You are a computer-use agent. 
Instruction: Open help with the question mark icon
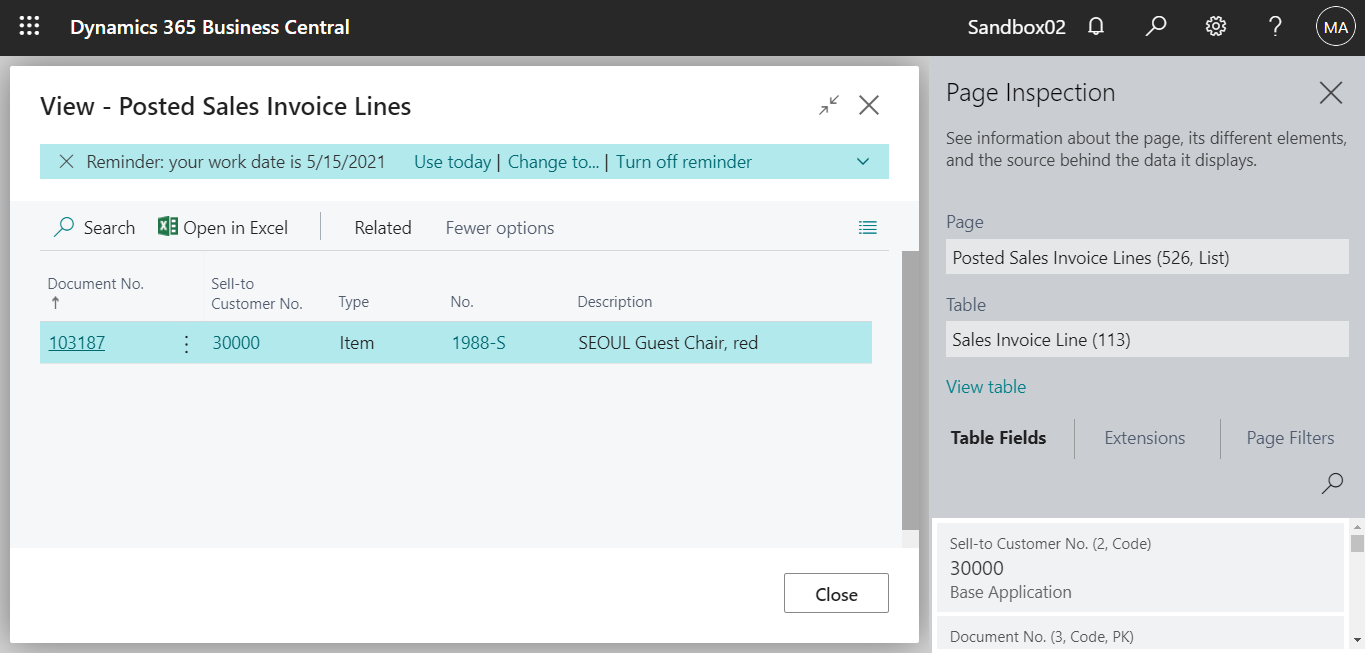[x=1274, y=26]
